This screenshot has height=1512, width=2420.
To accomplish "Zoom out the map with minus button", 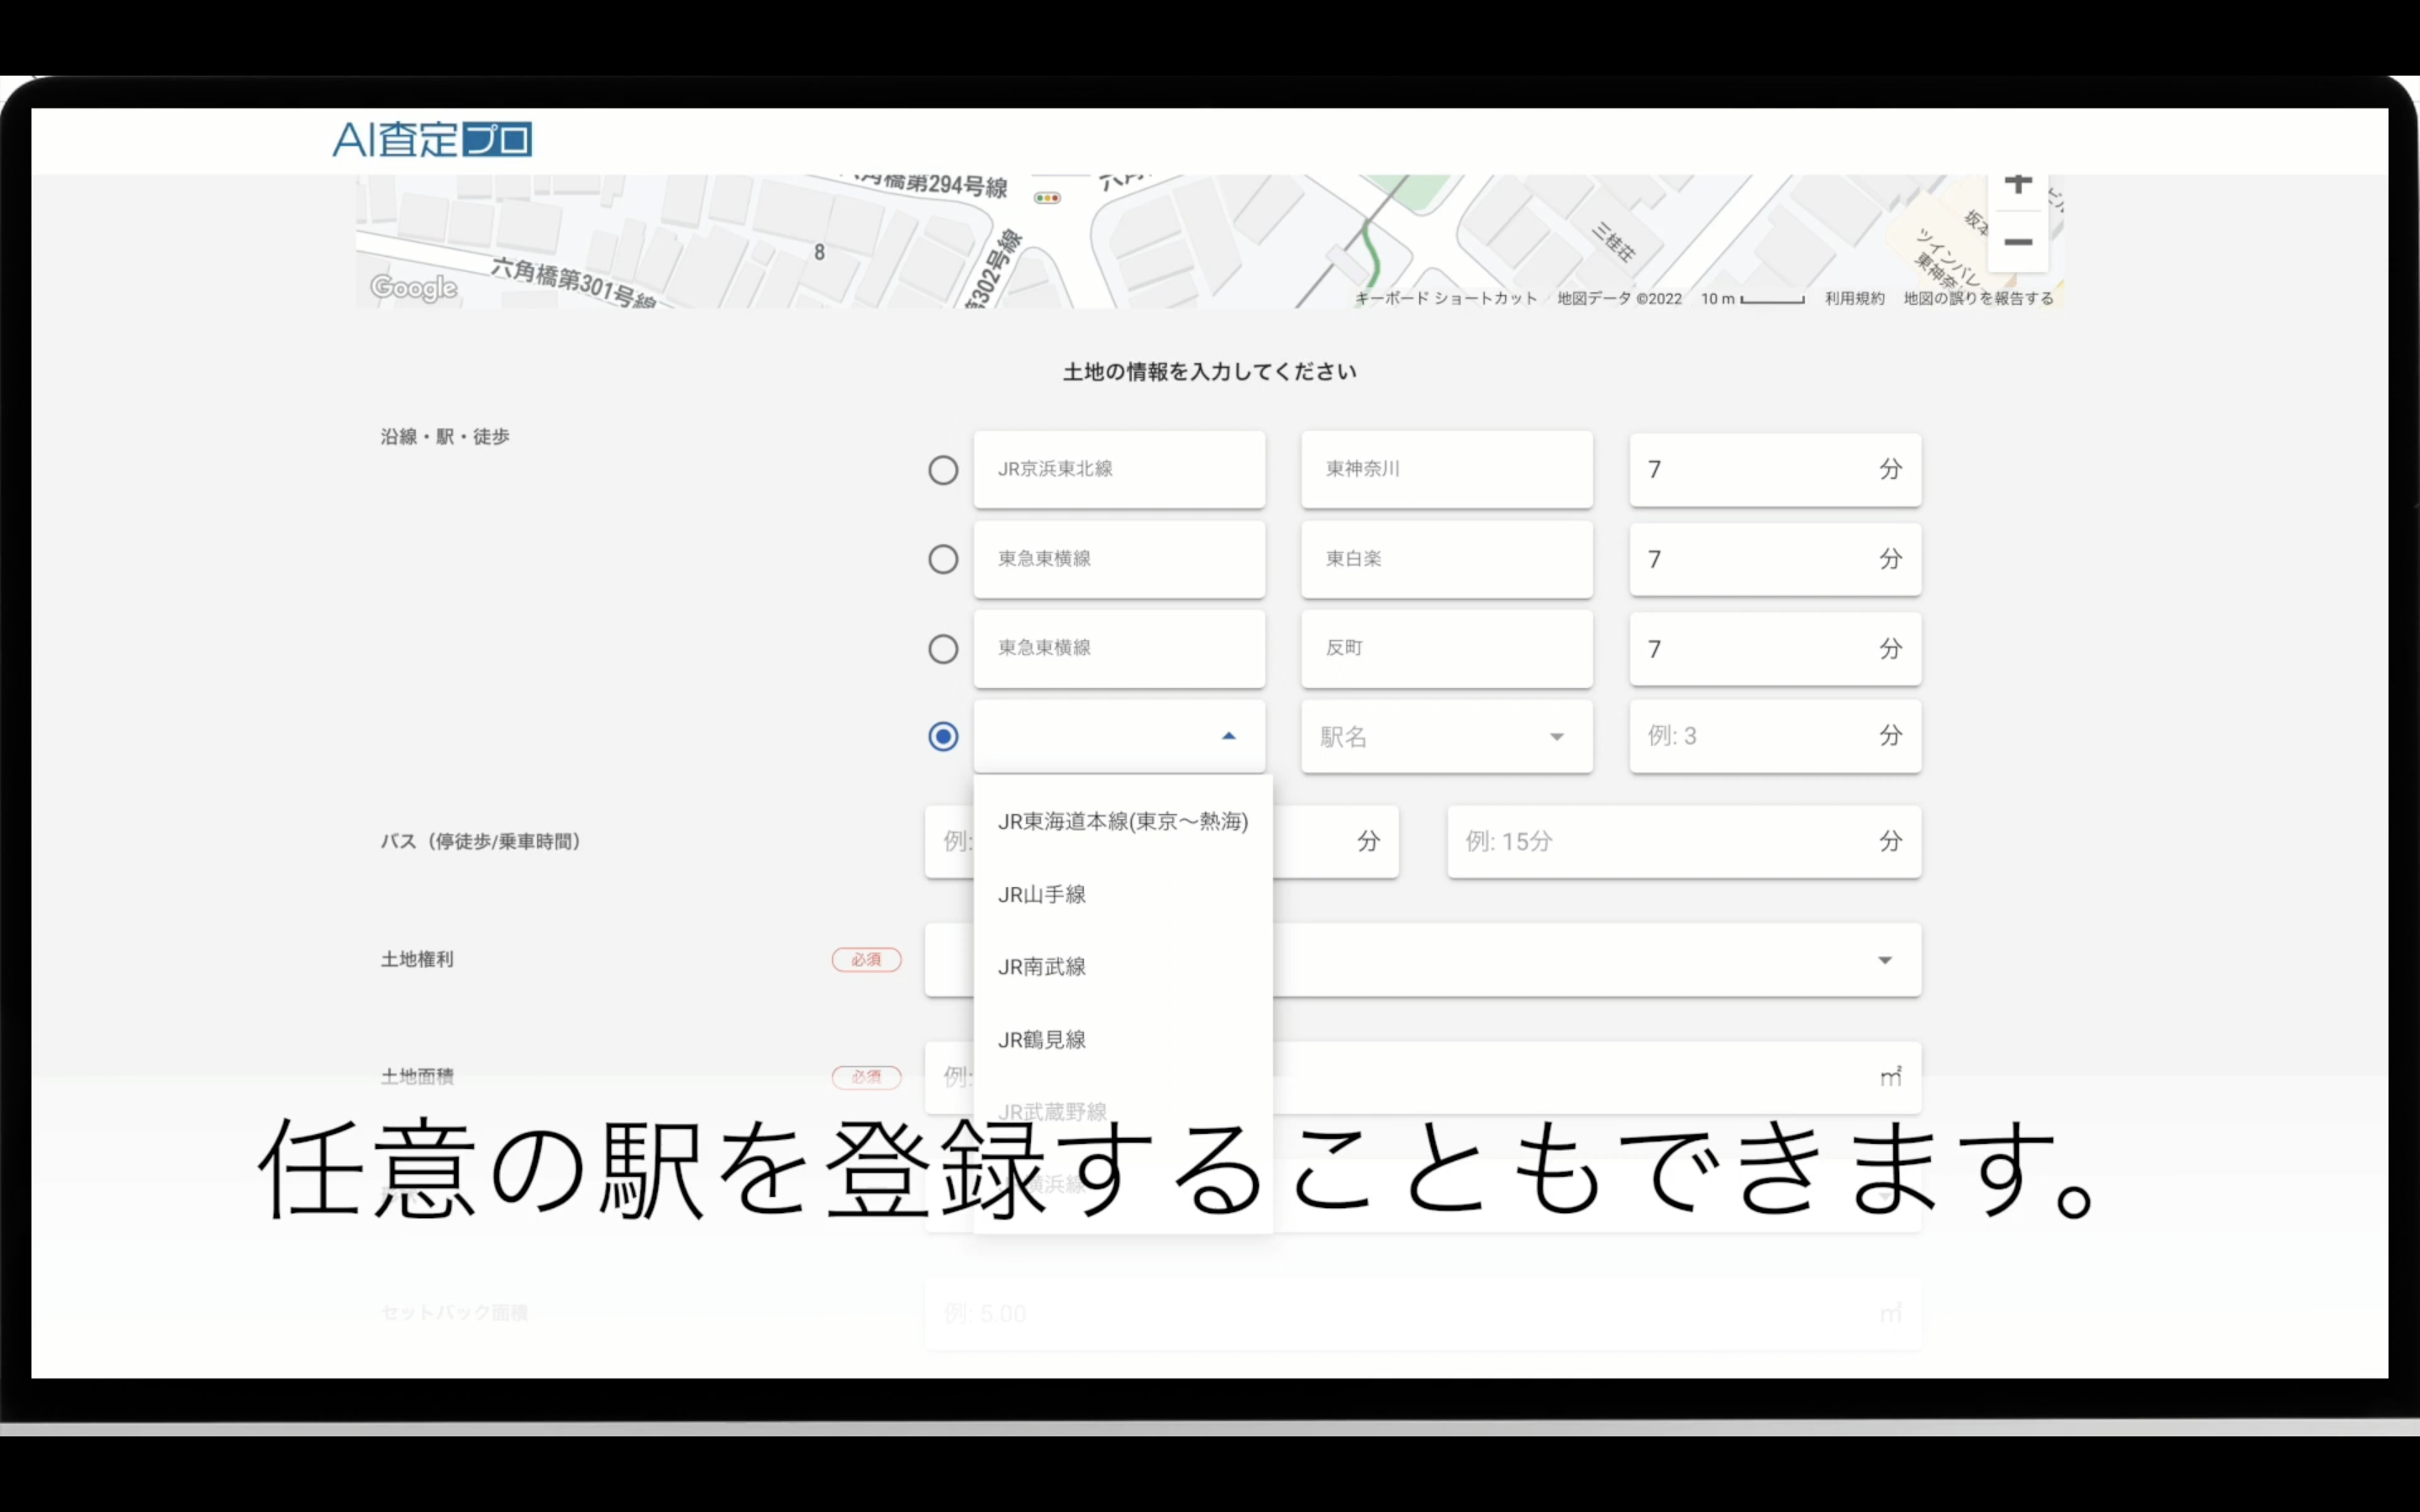I will pos(2018,242).
